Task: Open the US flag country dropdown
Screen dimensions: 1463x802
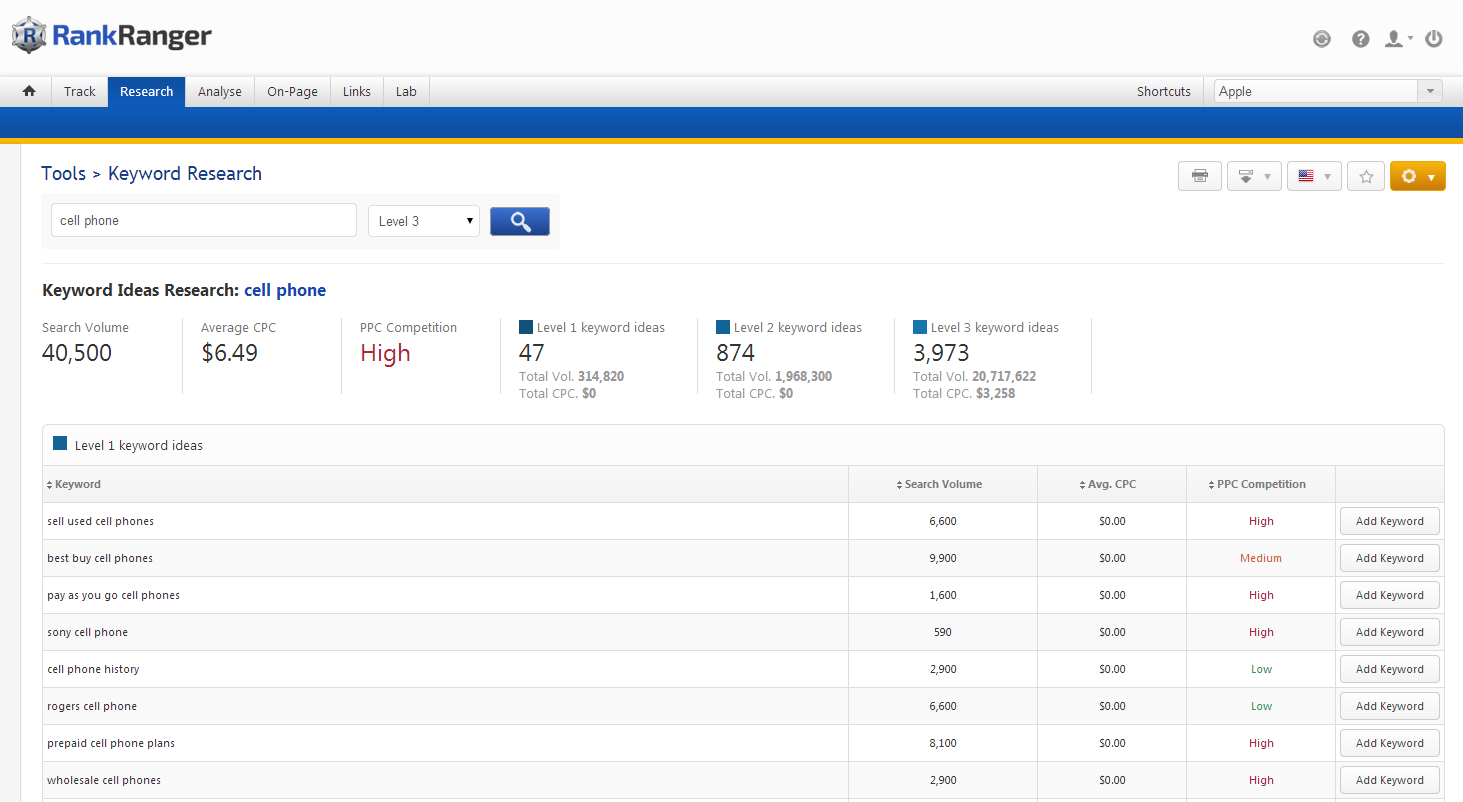Action: [1314, 176]
